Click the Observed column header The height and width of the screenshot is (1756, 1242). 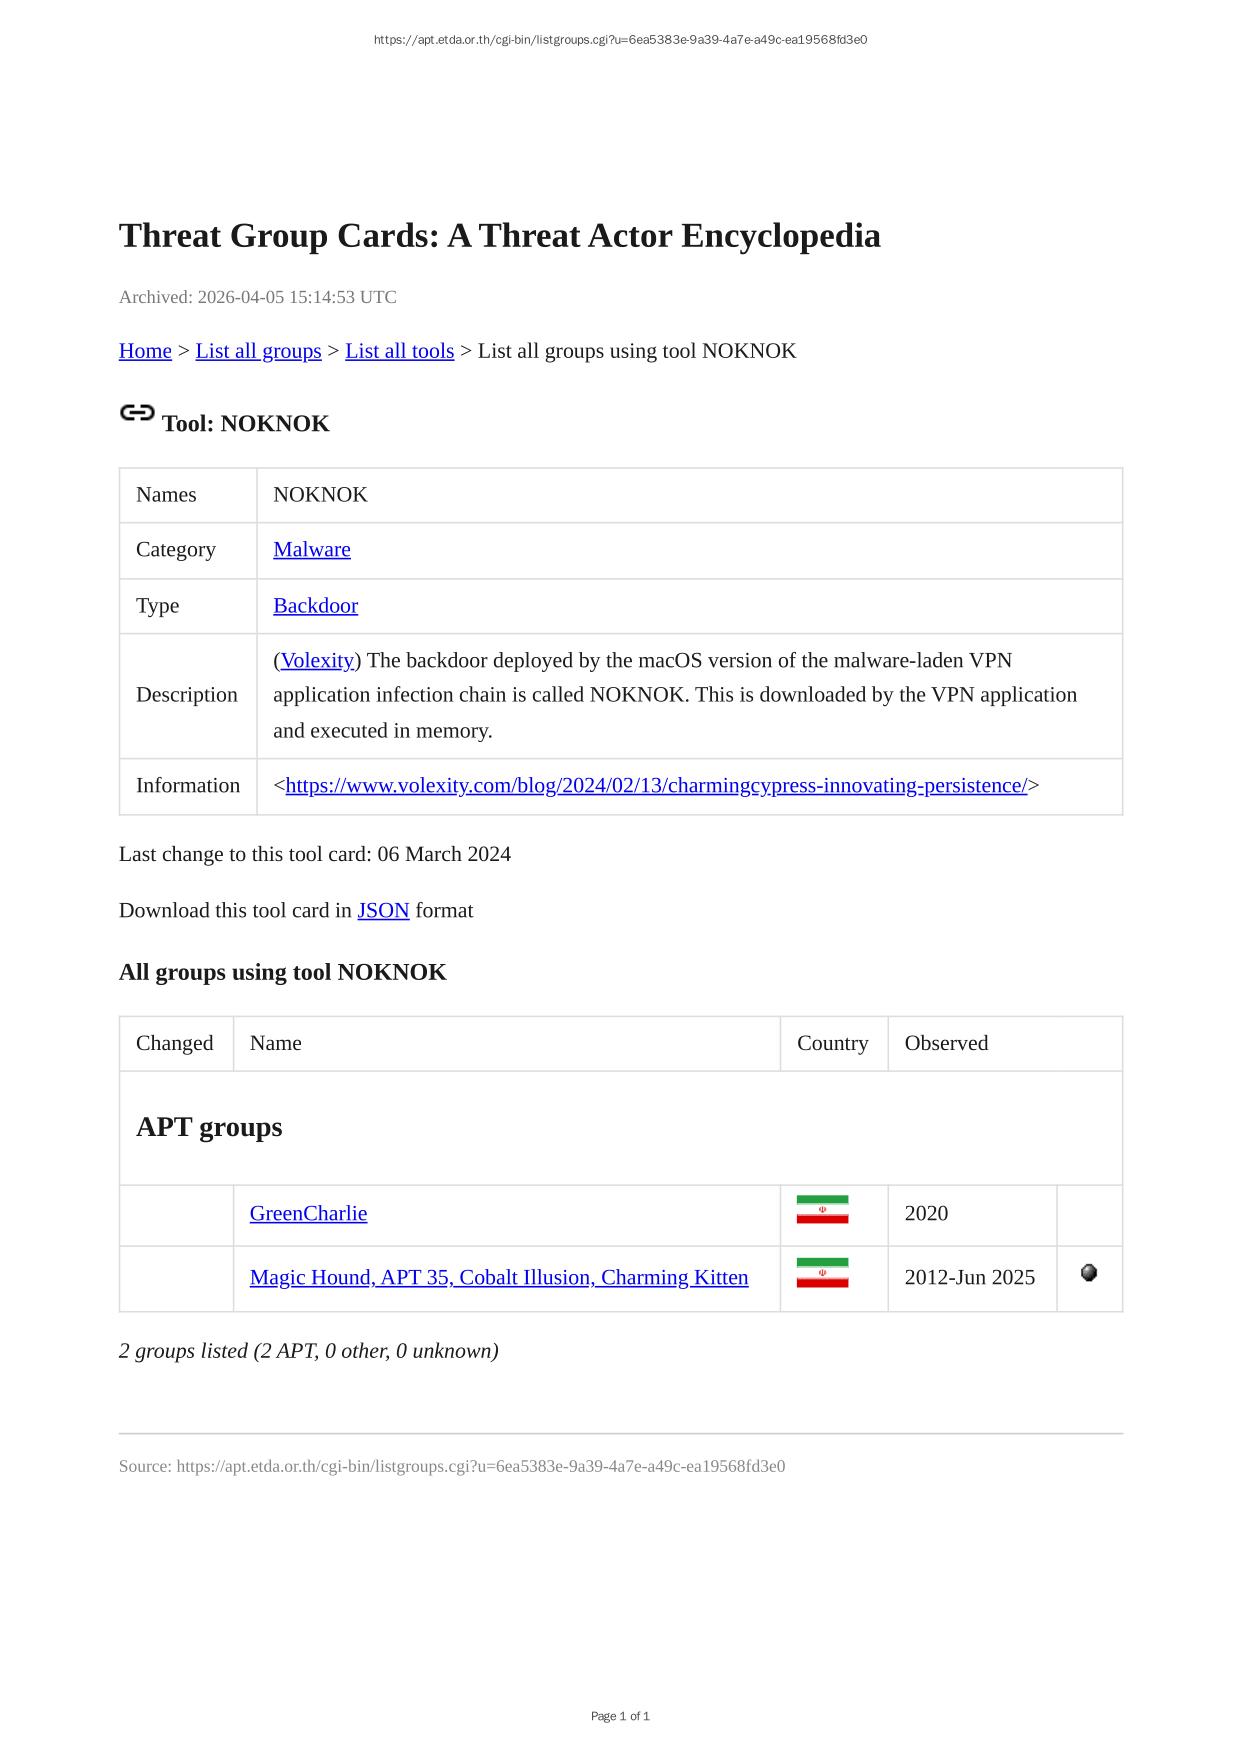coord(946,1043)
